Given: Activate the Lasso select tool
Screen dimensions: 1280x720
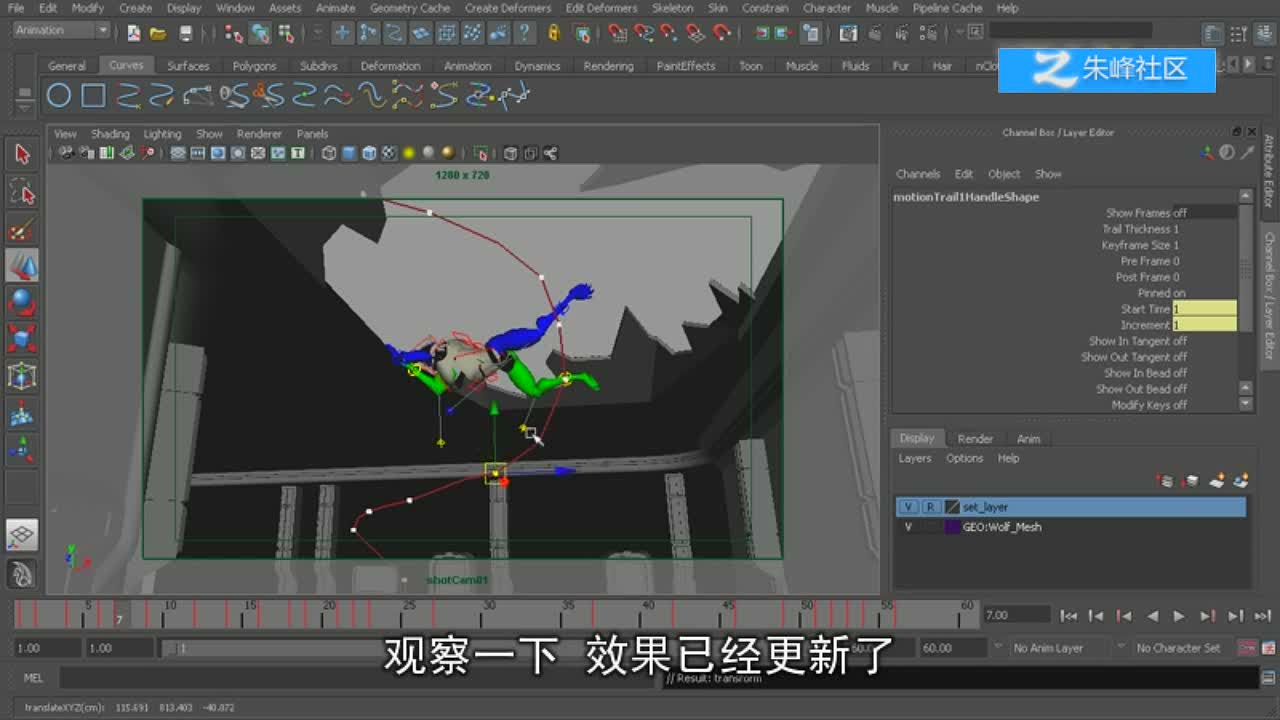Looking at the screenshot, I should [x=22, y=191].
